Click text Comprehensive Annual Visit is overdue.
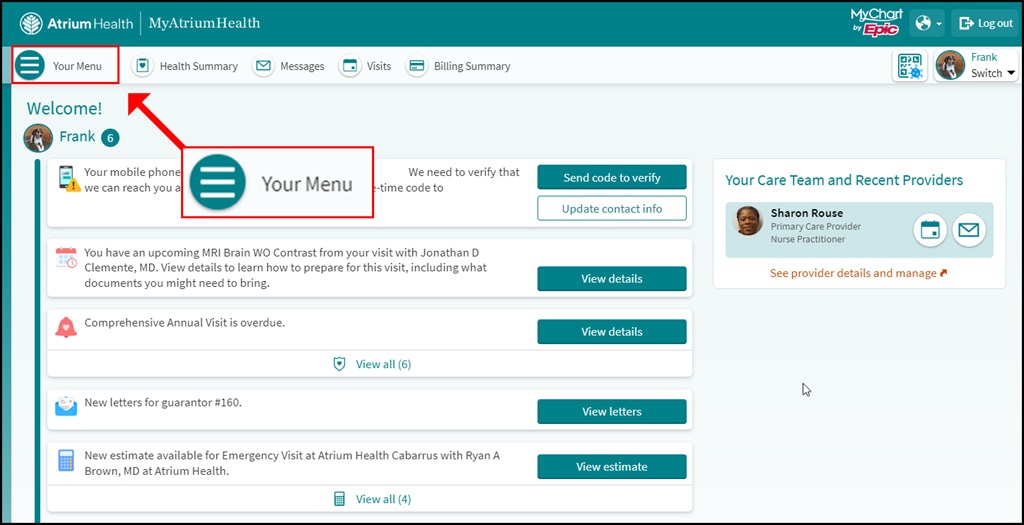 pyautogui.click(x=185, y=323)
